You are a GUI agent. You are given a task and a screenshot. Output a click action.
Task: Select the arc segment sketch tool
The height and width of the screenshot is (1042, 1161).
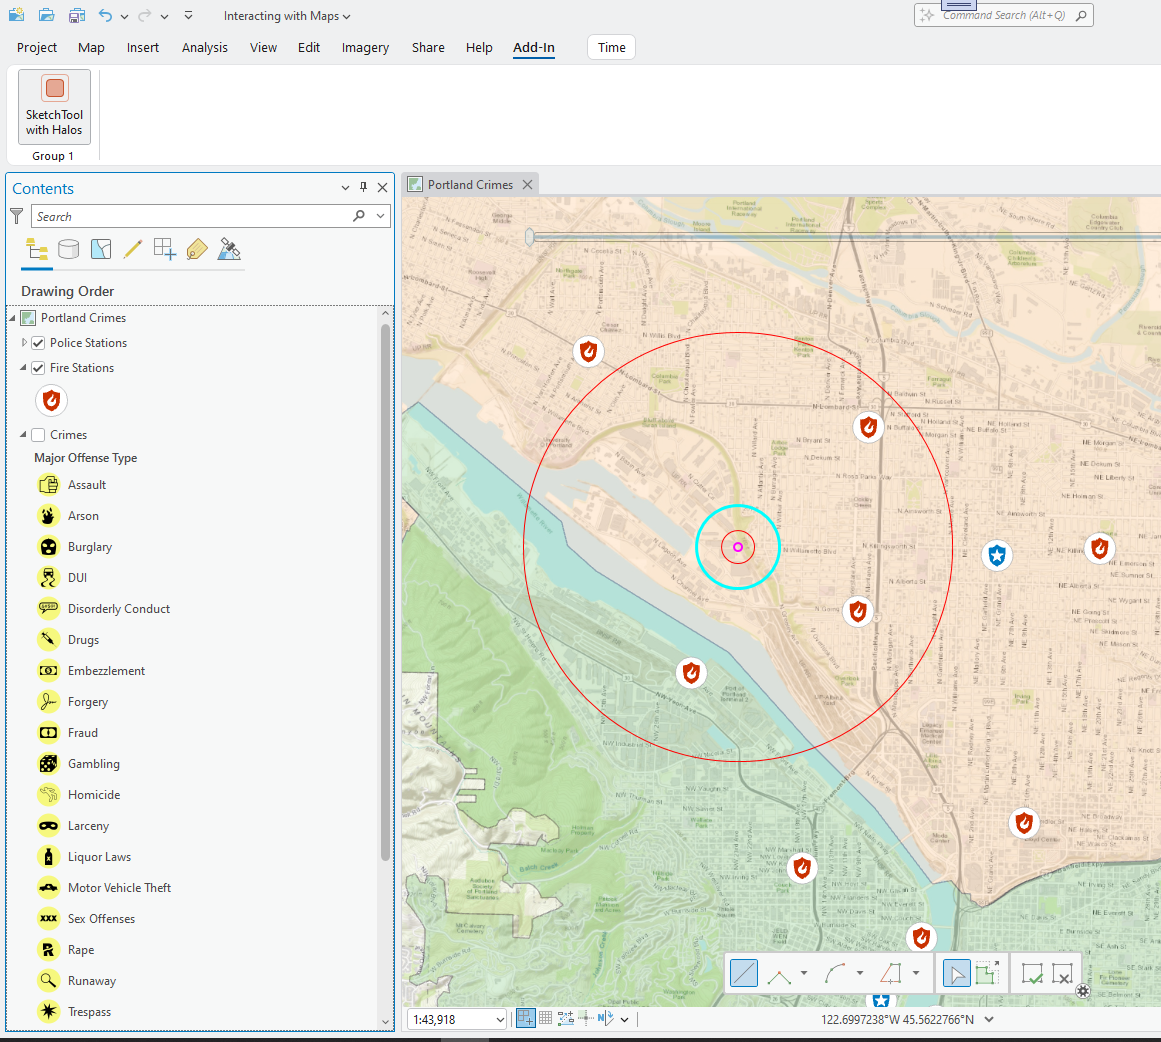click(836, 973)
